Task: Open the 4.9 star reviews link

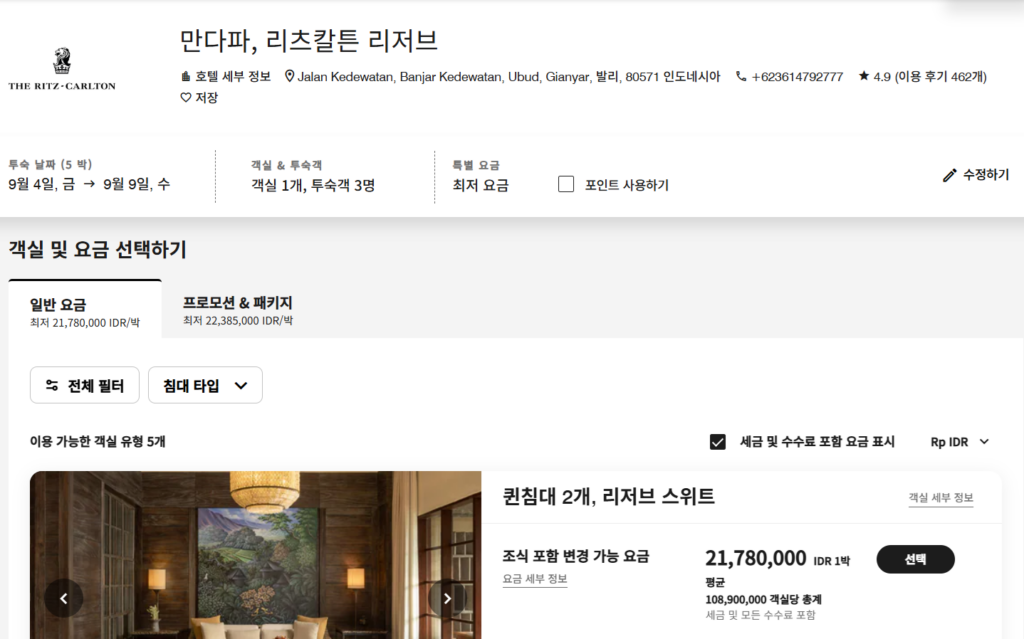Action: [x=922, y=76]
